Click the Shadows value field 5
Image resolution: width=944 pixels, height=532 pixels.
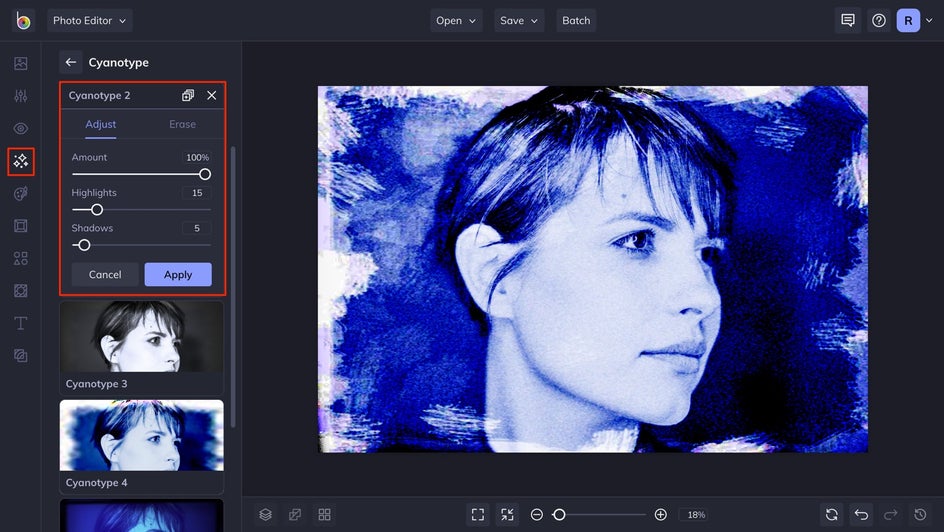197,228
